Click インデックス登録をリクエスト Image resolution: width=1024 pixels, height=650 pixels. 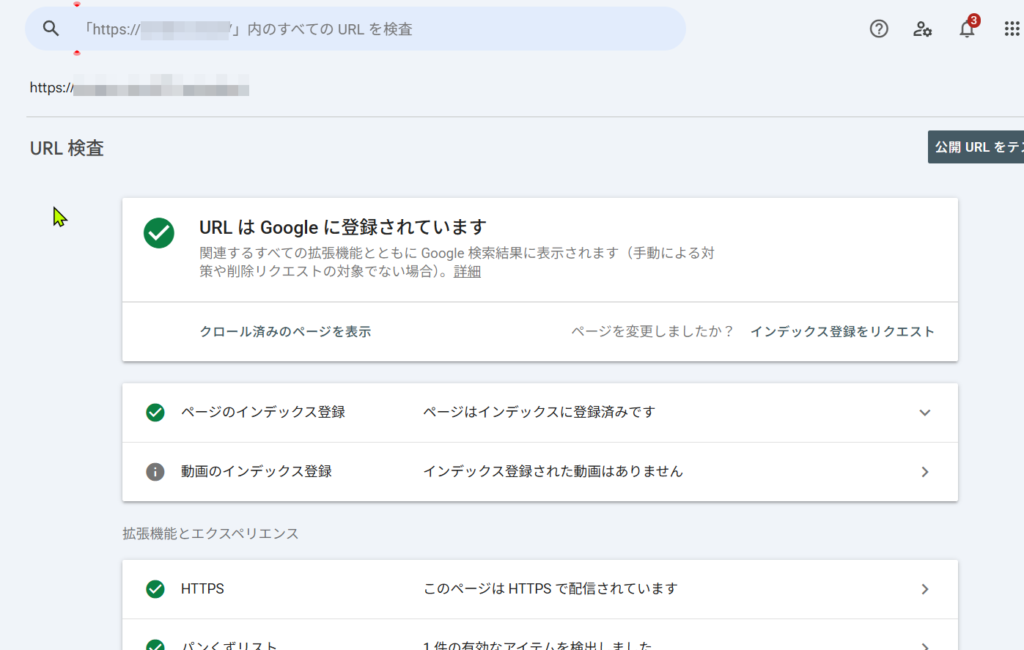point(842,332)
